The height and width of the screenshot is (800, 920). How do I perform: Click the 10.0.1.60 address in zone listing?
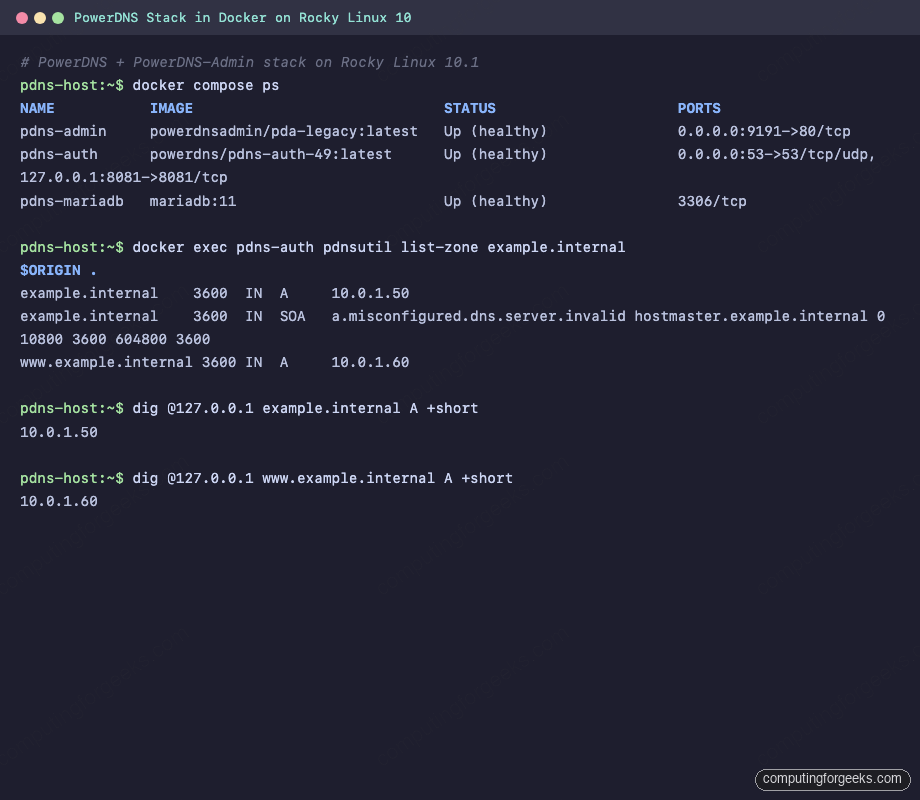370,362
